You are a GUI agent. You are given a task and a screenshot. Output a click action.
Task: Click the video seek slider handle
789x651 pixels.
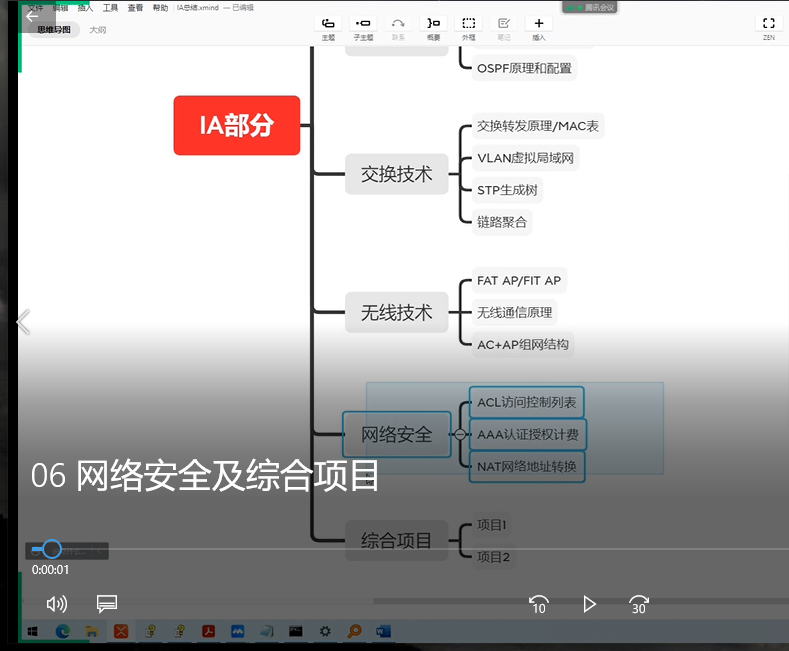51,549
